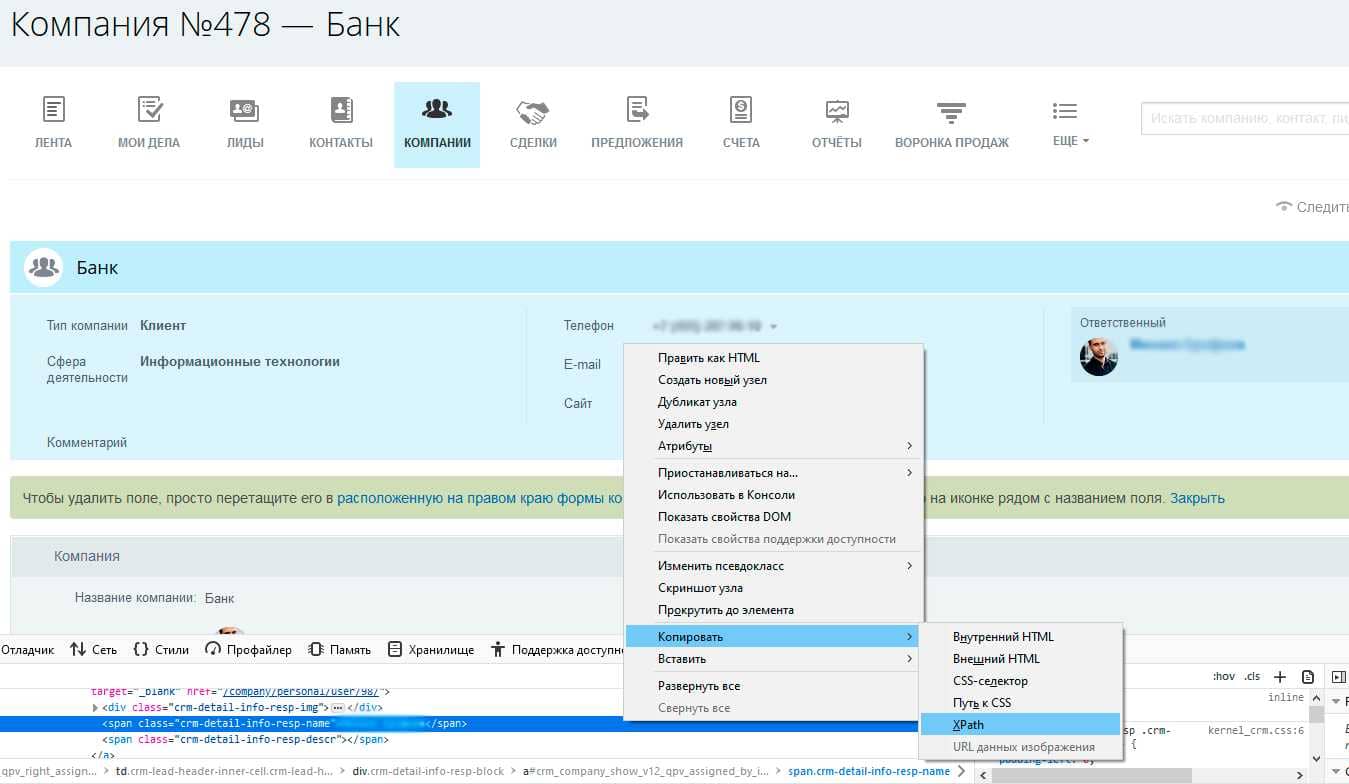Select the Компании people icon
This screenshot has width=1349, height=784.
click(437, 109)
